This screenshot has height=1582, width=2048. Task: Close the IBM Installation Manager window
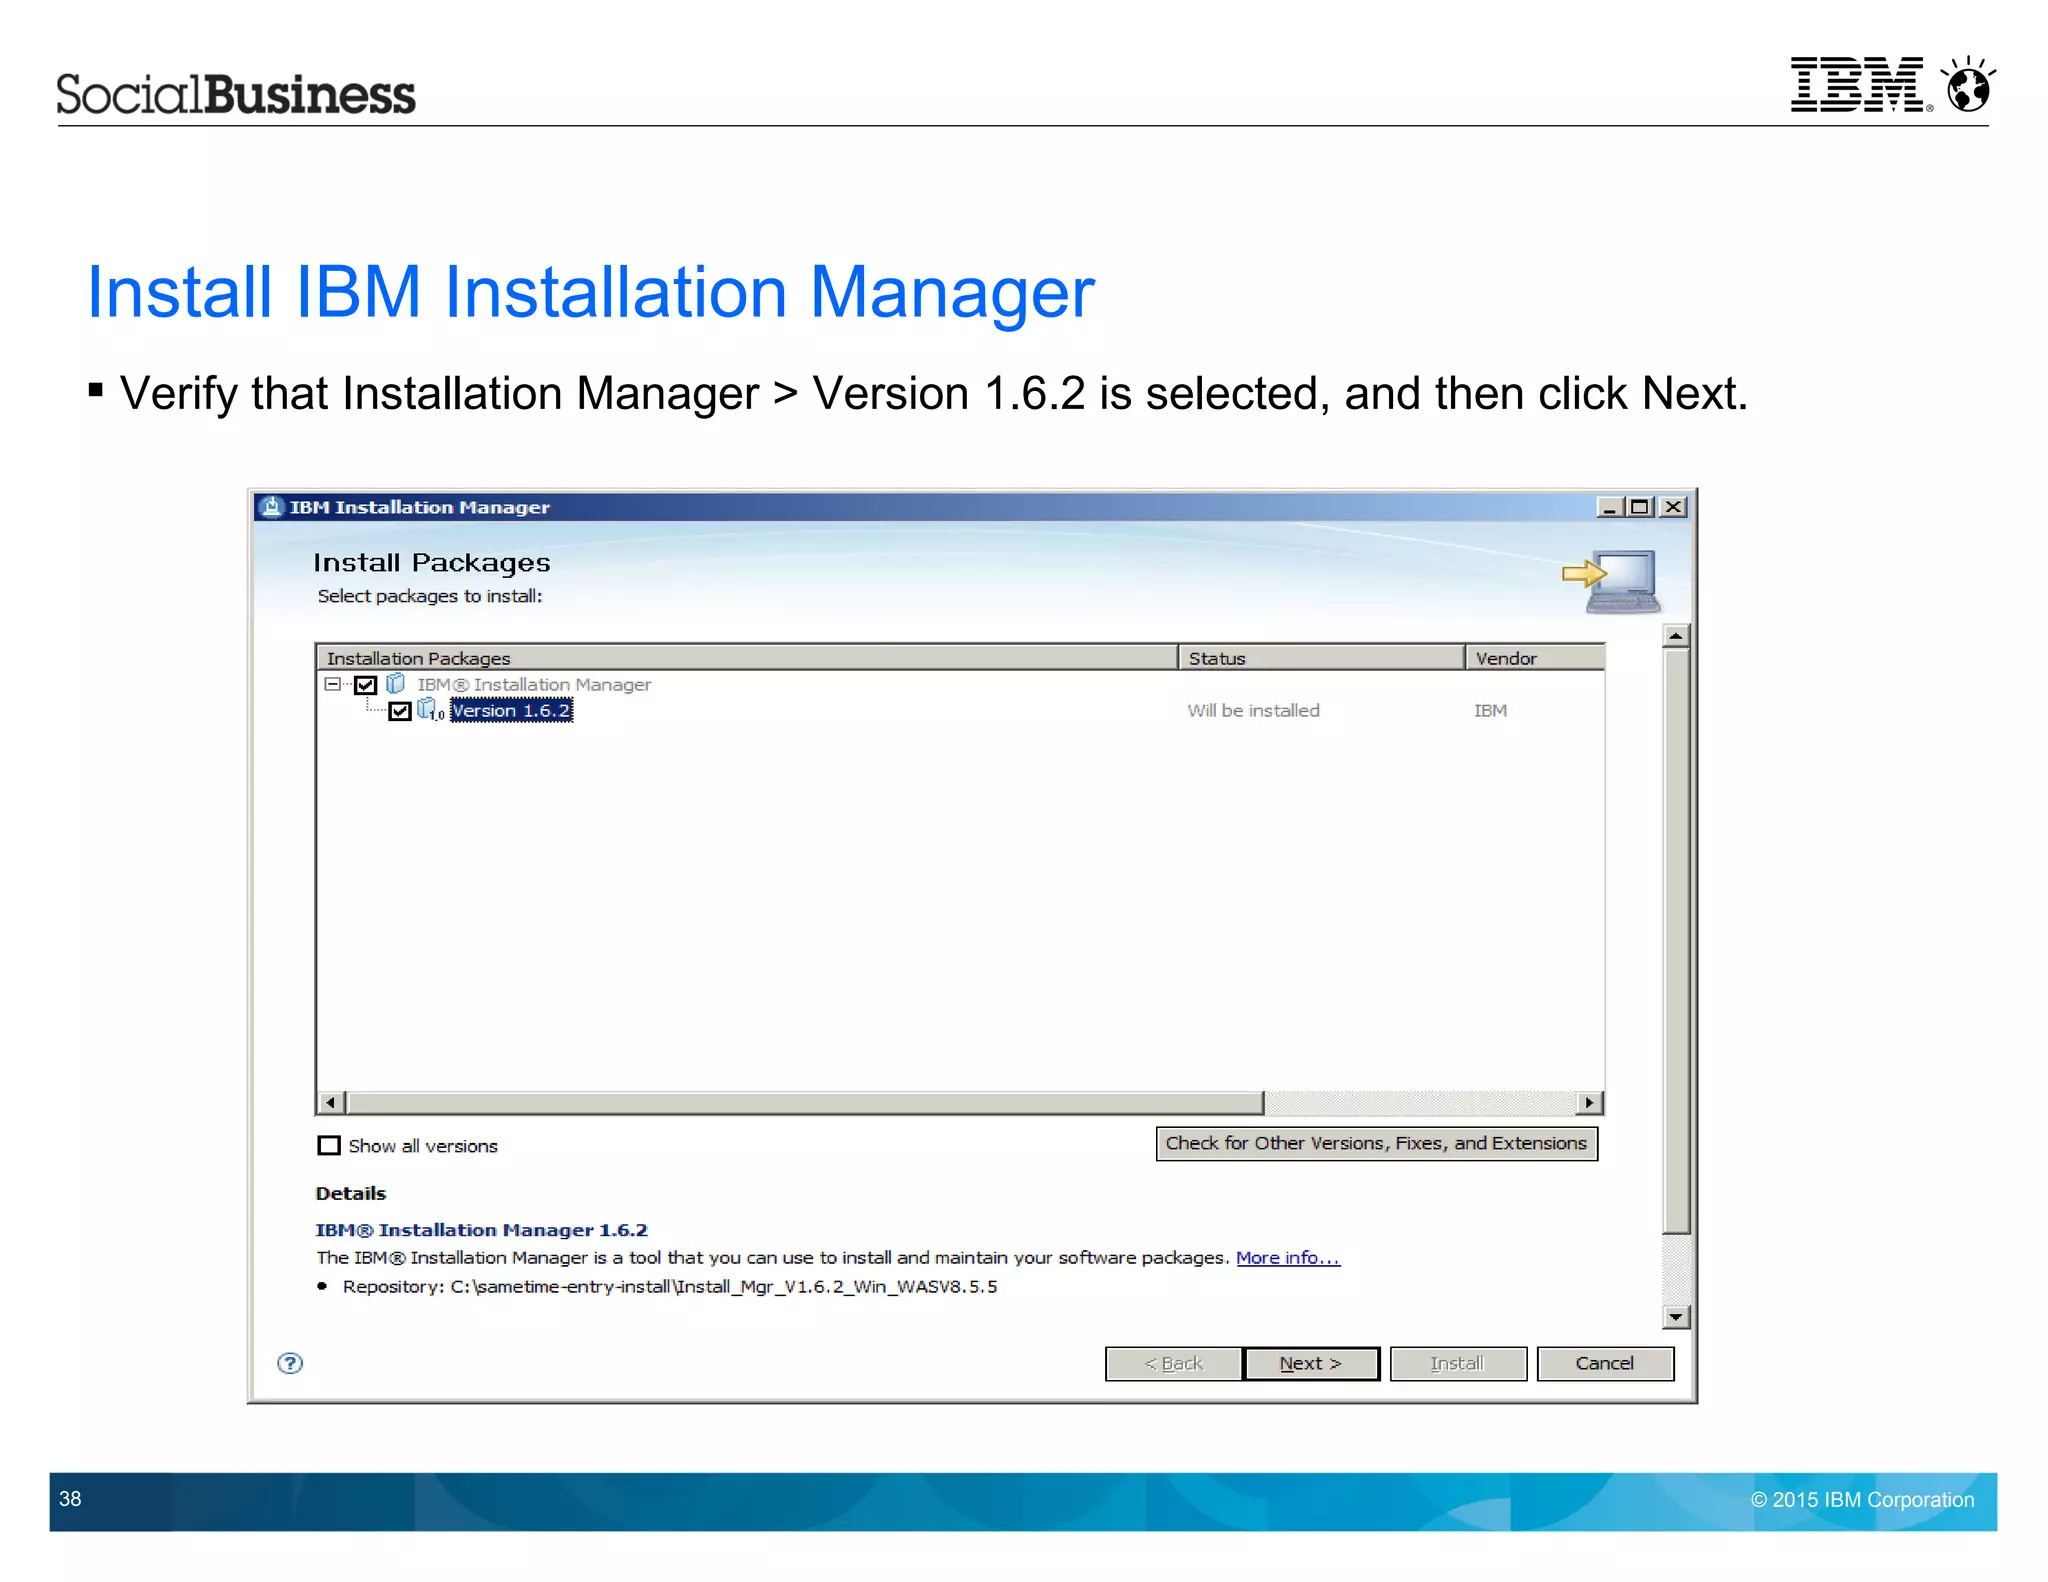click(1672, 507)
